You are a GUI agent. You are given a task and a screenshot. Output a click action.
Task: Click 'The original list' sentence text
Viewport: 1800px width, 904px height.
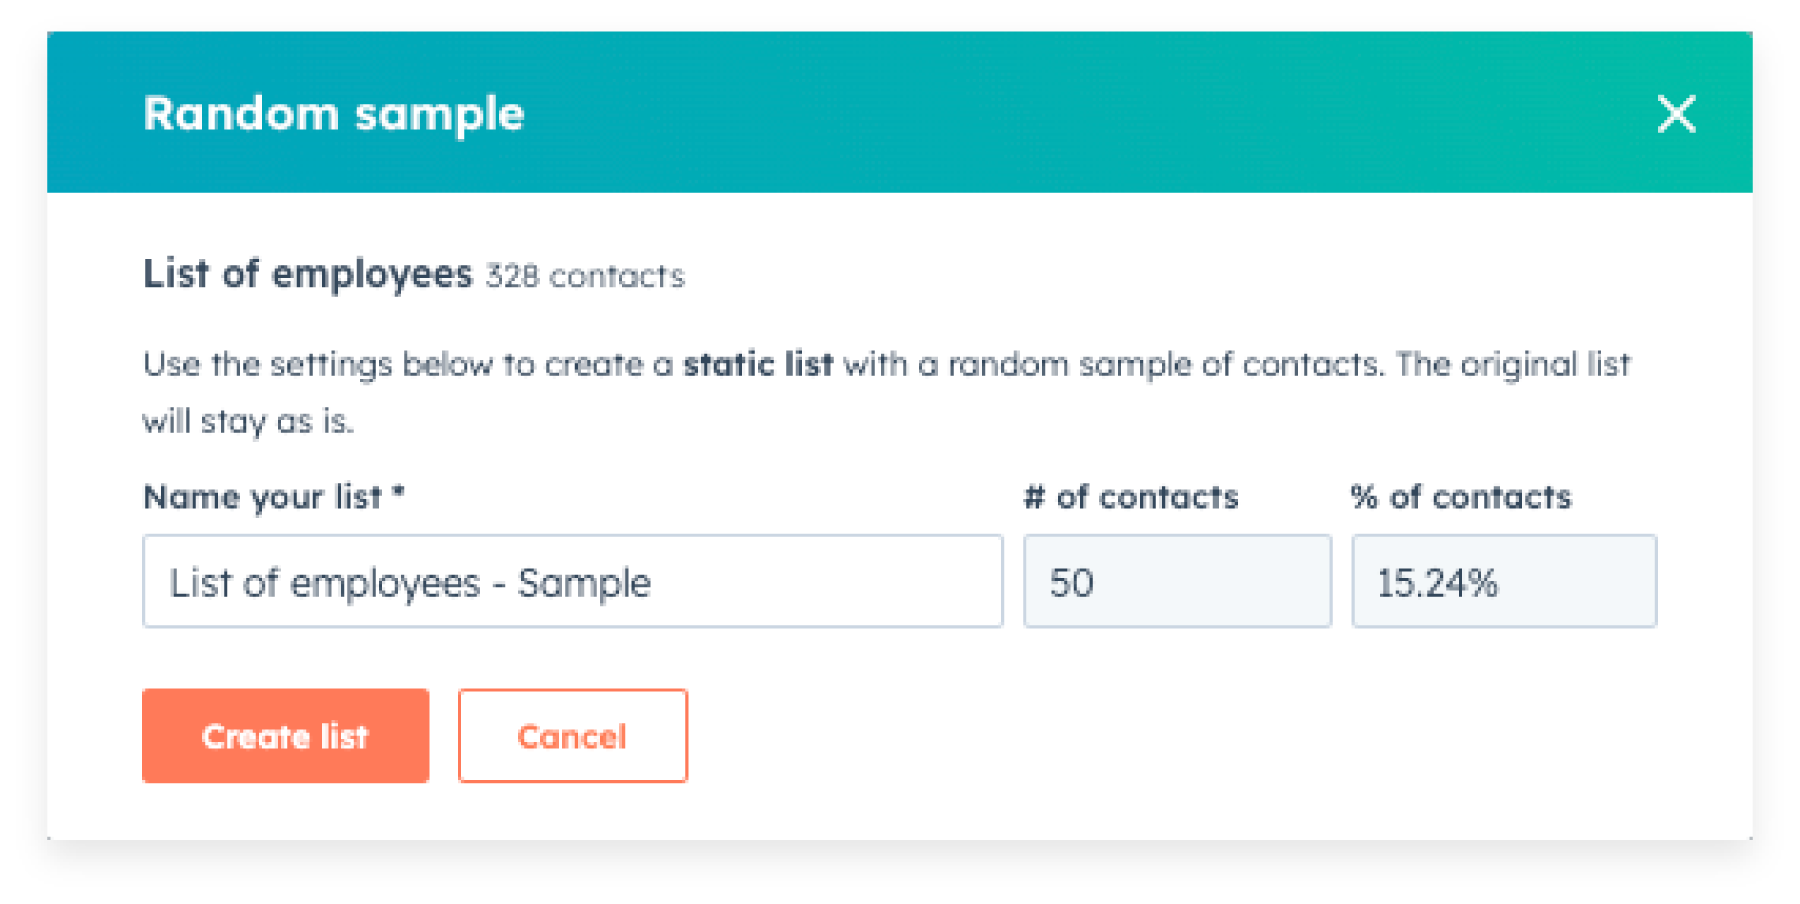(1512, 365)
